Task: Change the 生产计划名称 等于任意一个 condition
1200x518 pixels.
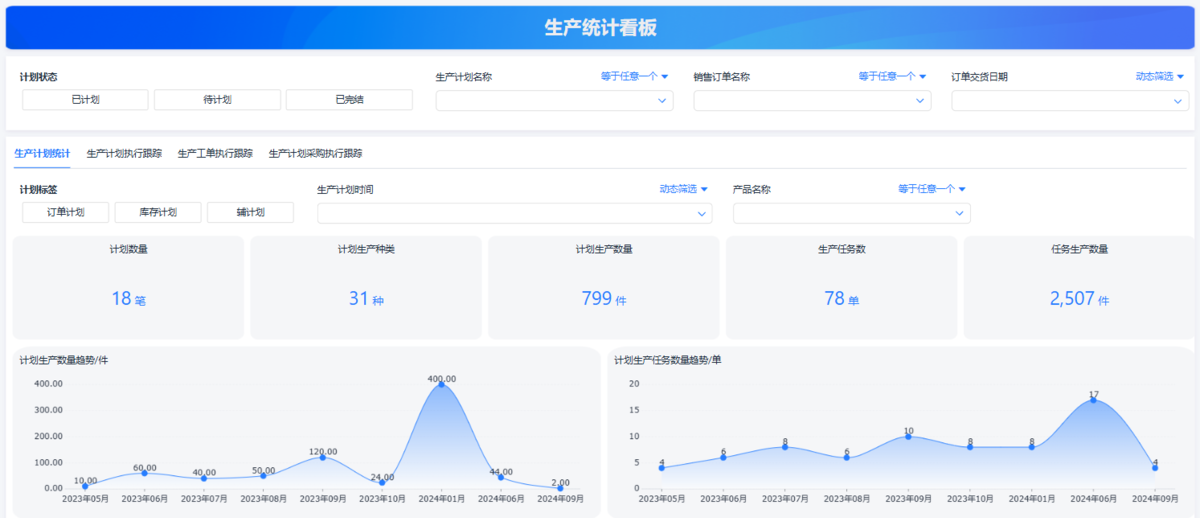Action: (634, 76)
